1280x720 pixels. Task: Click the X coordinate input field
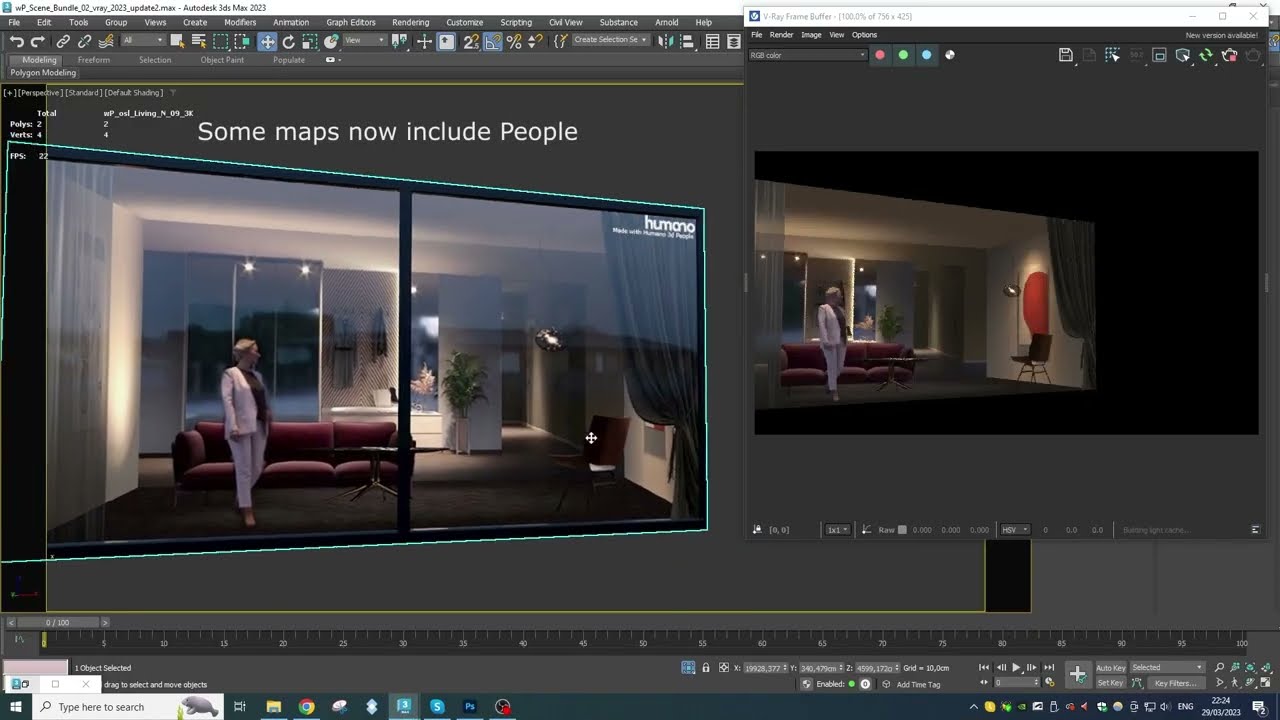768,668
